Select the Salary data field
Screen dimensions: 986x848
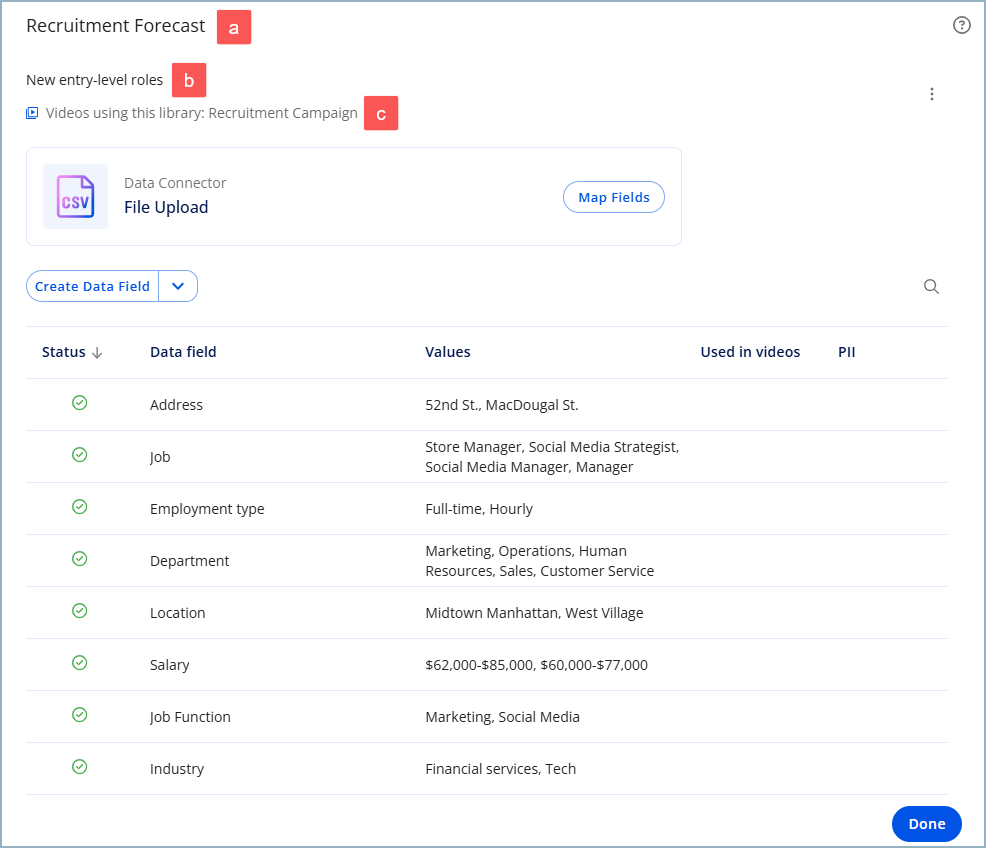pyautogui.click(x=169, y=665)
